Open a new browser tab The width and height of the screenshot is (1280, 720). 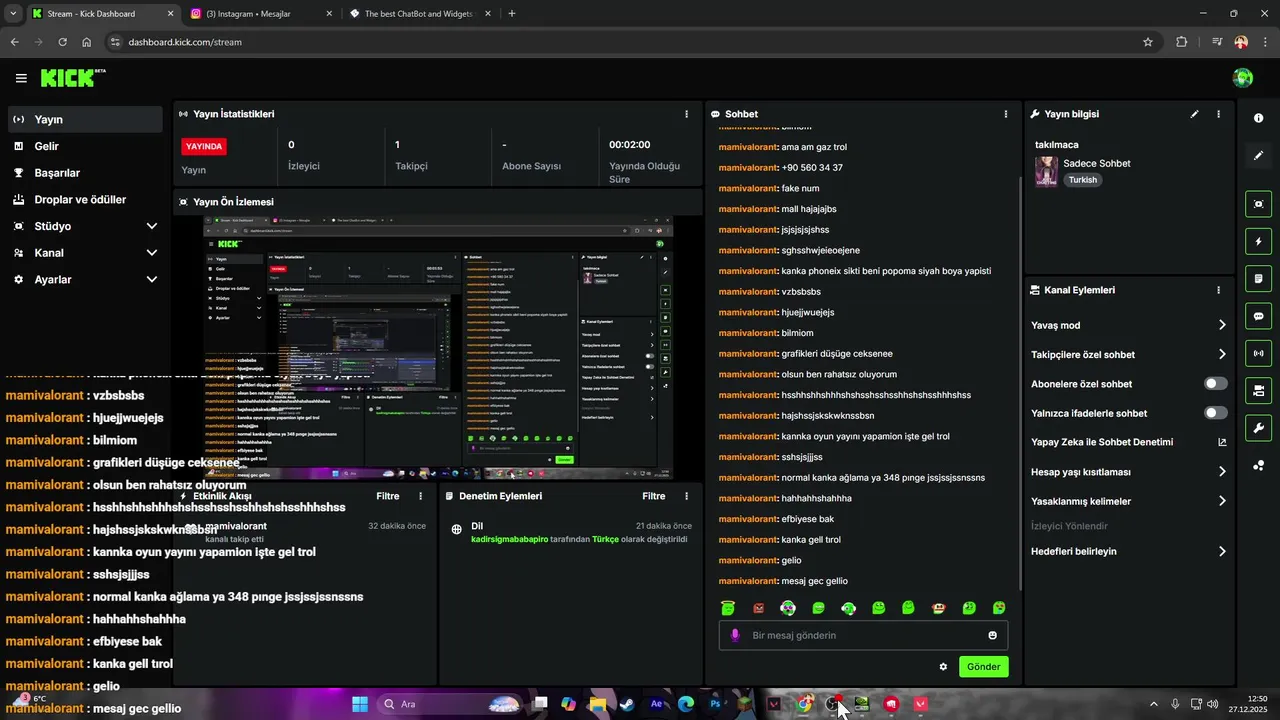512,14
